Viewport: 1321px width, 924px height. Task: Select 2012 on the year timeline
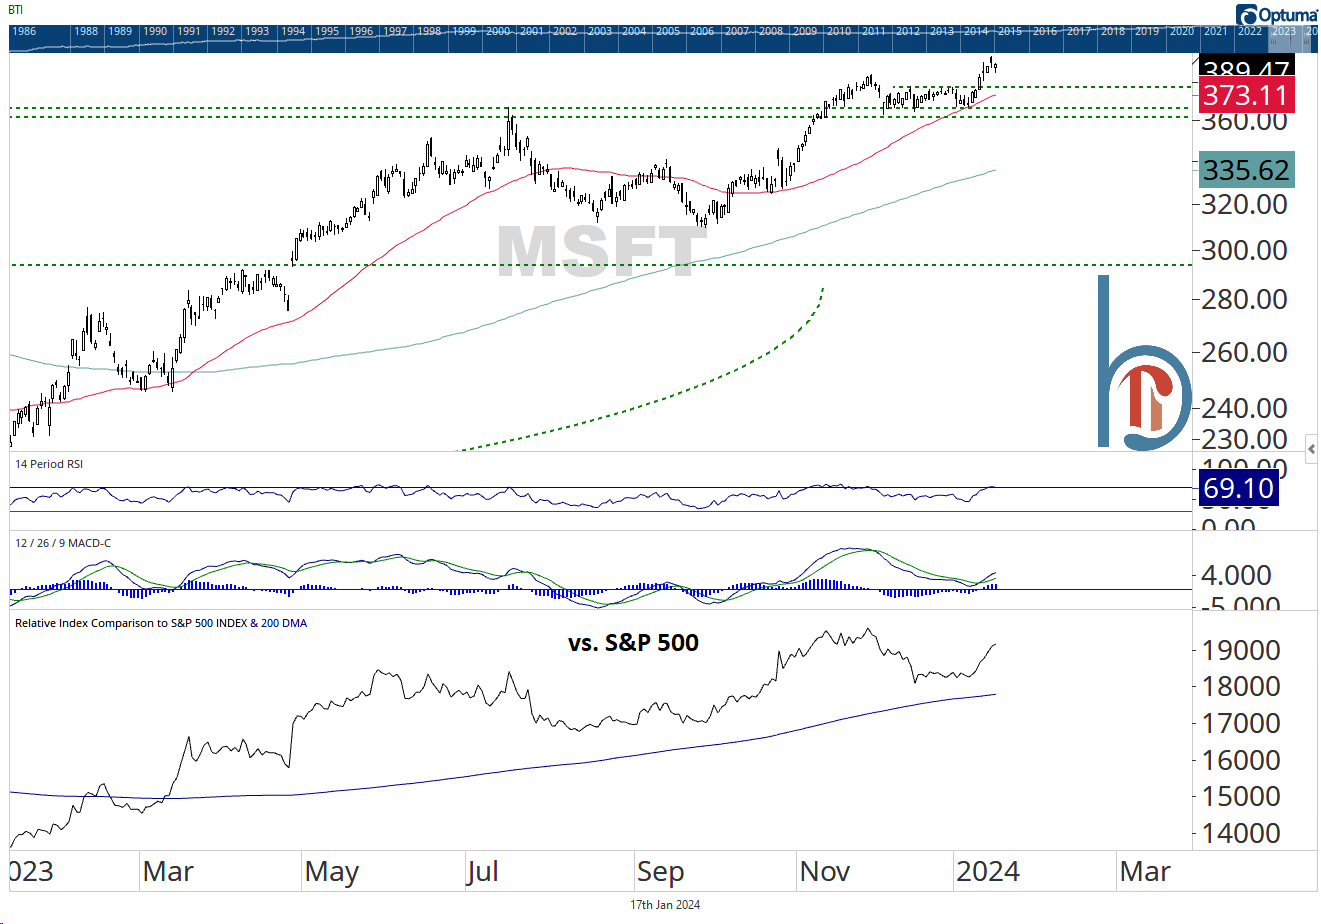(x=908, y=31)
